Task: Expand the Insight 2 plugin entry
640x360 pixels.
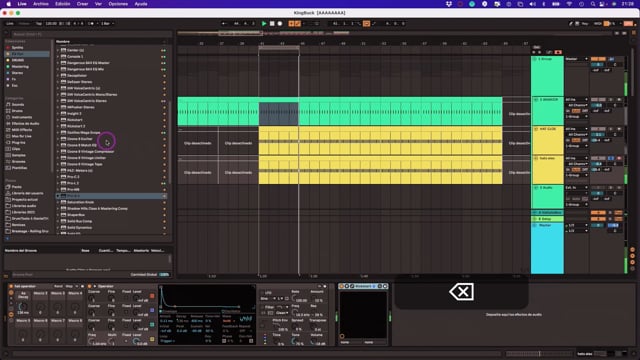Action: [x=58, y=113]
